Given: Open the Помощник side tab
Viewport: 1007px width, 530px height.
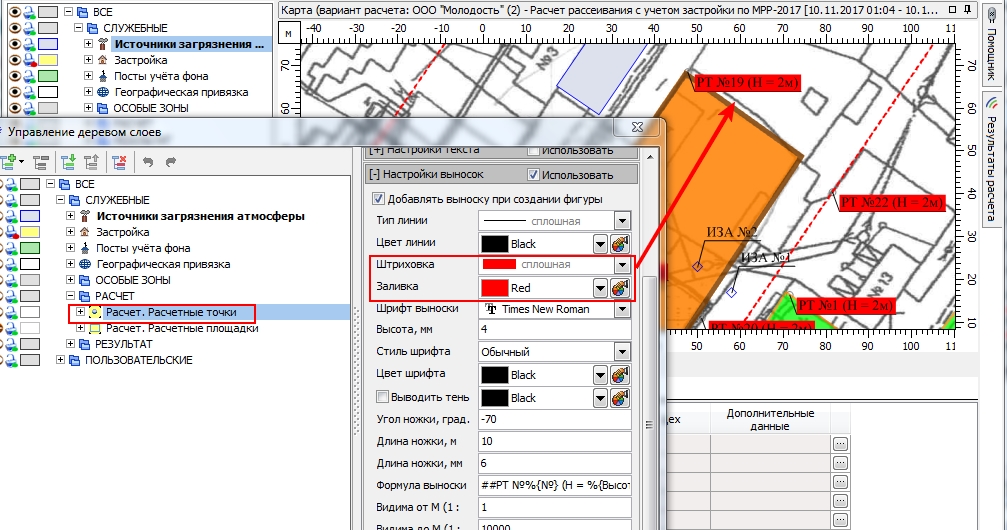Looking at the screenshot, I should tap(992, 45).
